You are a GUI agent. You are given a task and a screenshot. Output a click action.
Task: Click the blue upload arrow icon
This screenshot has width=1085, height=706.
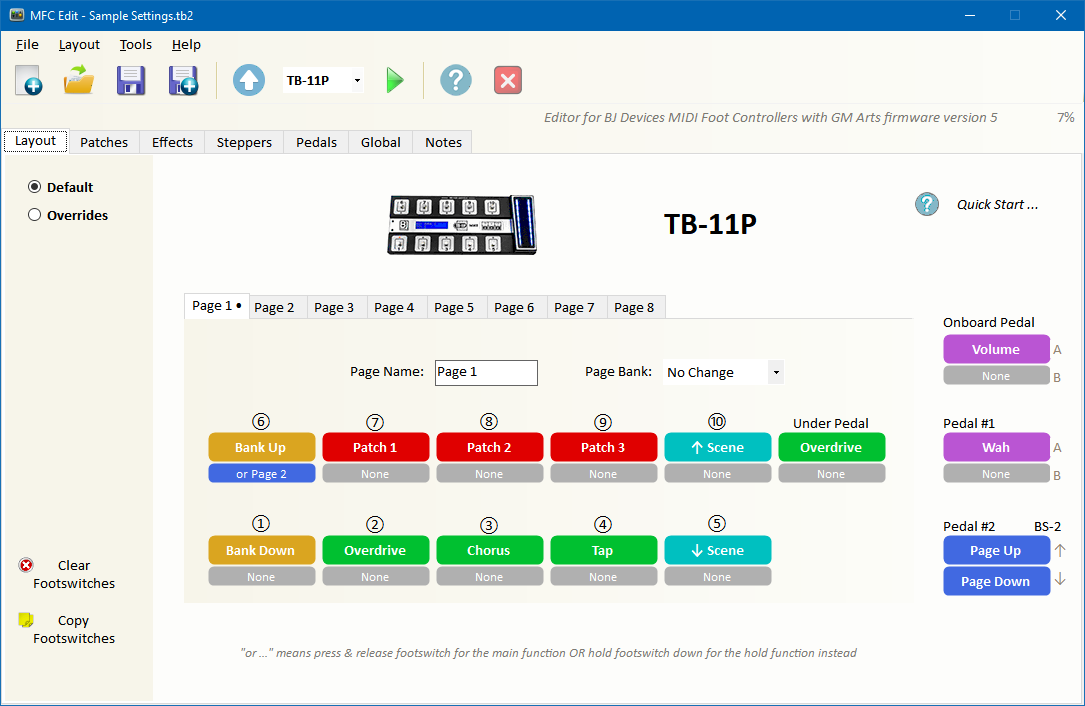pos(248,80)
